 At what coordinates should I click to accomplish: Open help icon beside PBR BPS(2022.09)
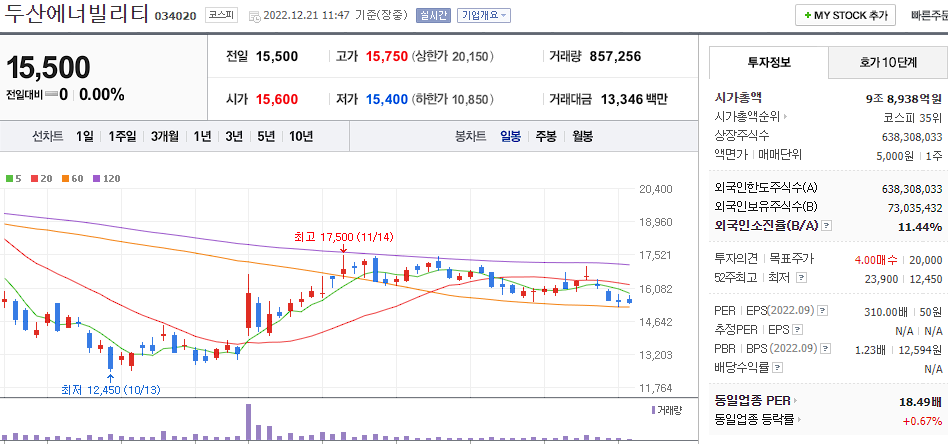click(x=826, y=348)
